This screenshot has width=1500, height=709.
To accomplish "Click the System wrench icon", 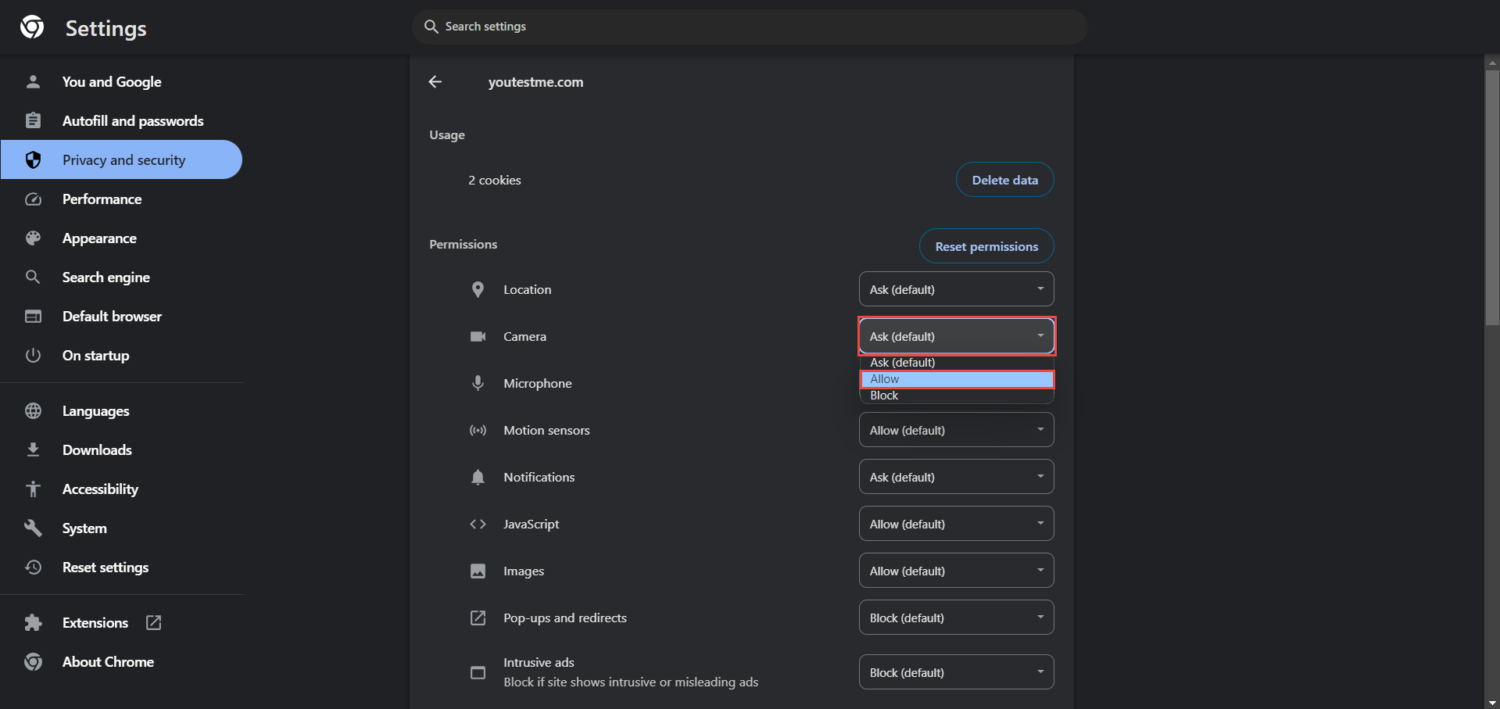I will (x=33, y=528).
